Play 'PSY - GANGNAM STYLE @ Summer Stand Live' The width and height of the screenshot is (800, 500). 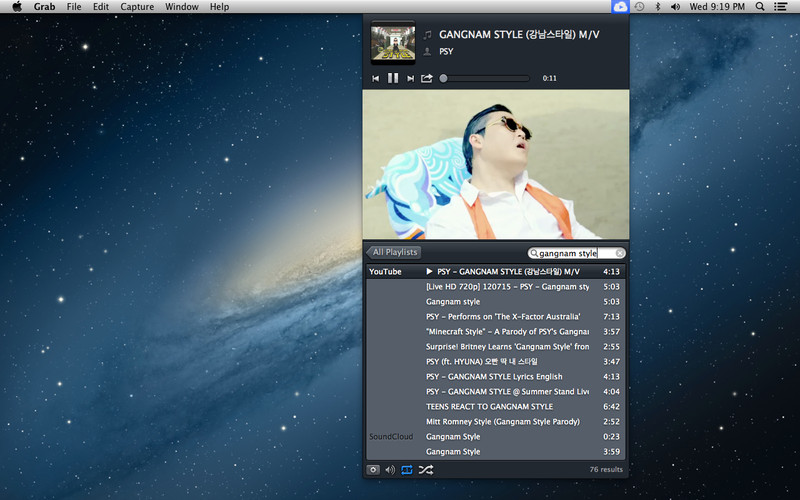coord(496,391)
